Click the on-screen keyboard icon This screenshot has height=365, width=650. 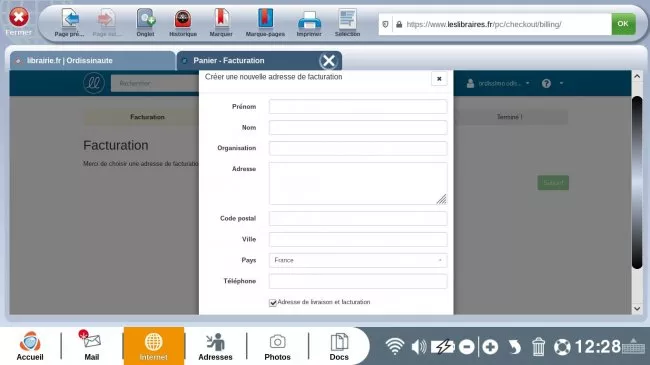[633, 345]
